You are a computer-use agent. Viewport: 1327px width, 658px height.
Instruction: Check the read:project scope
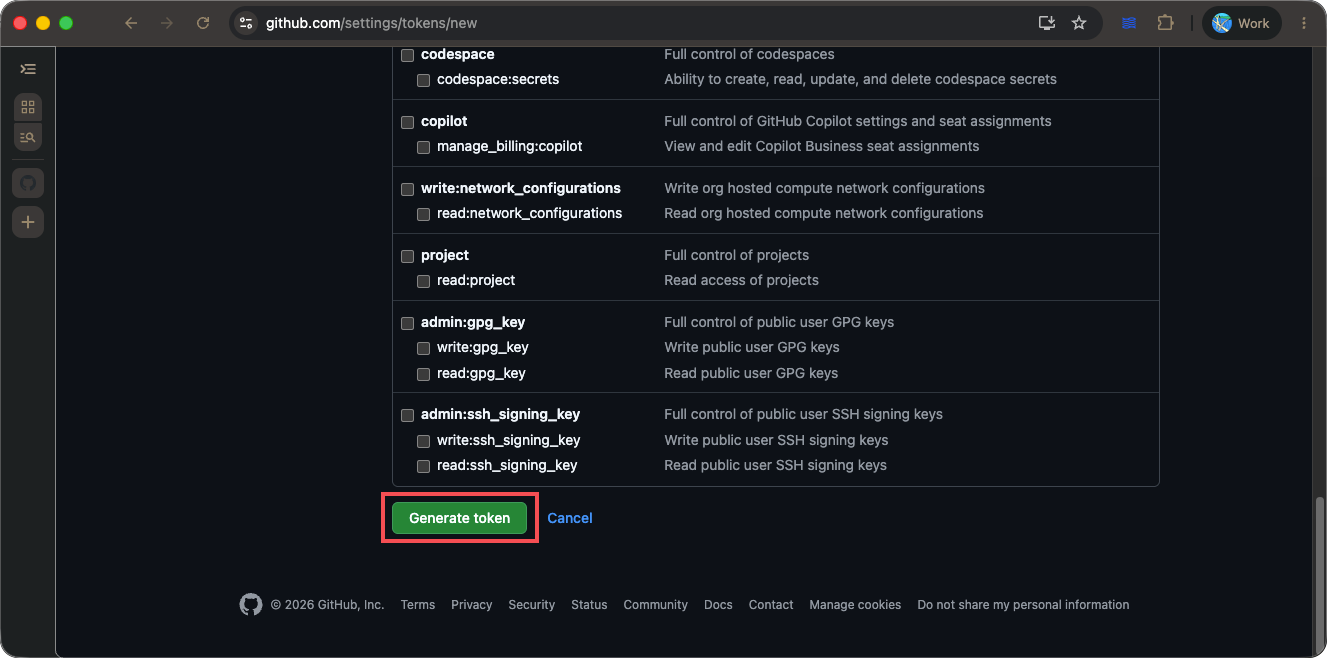[423, 281]
